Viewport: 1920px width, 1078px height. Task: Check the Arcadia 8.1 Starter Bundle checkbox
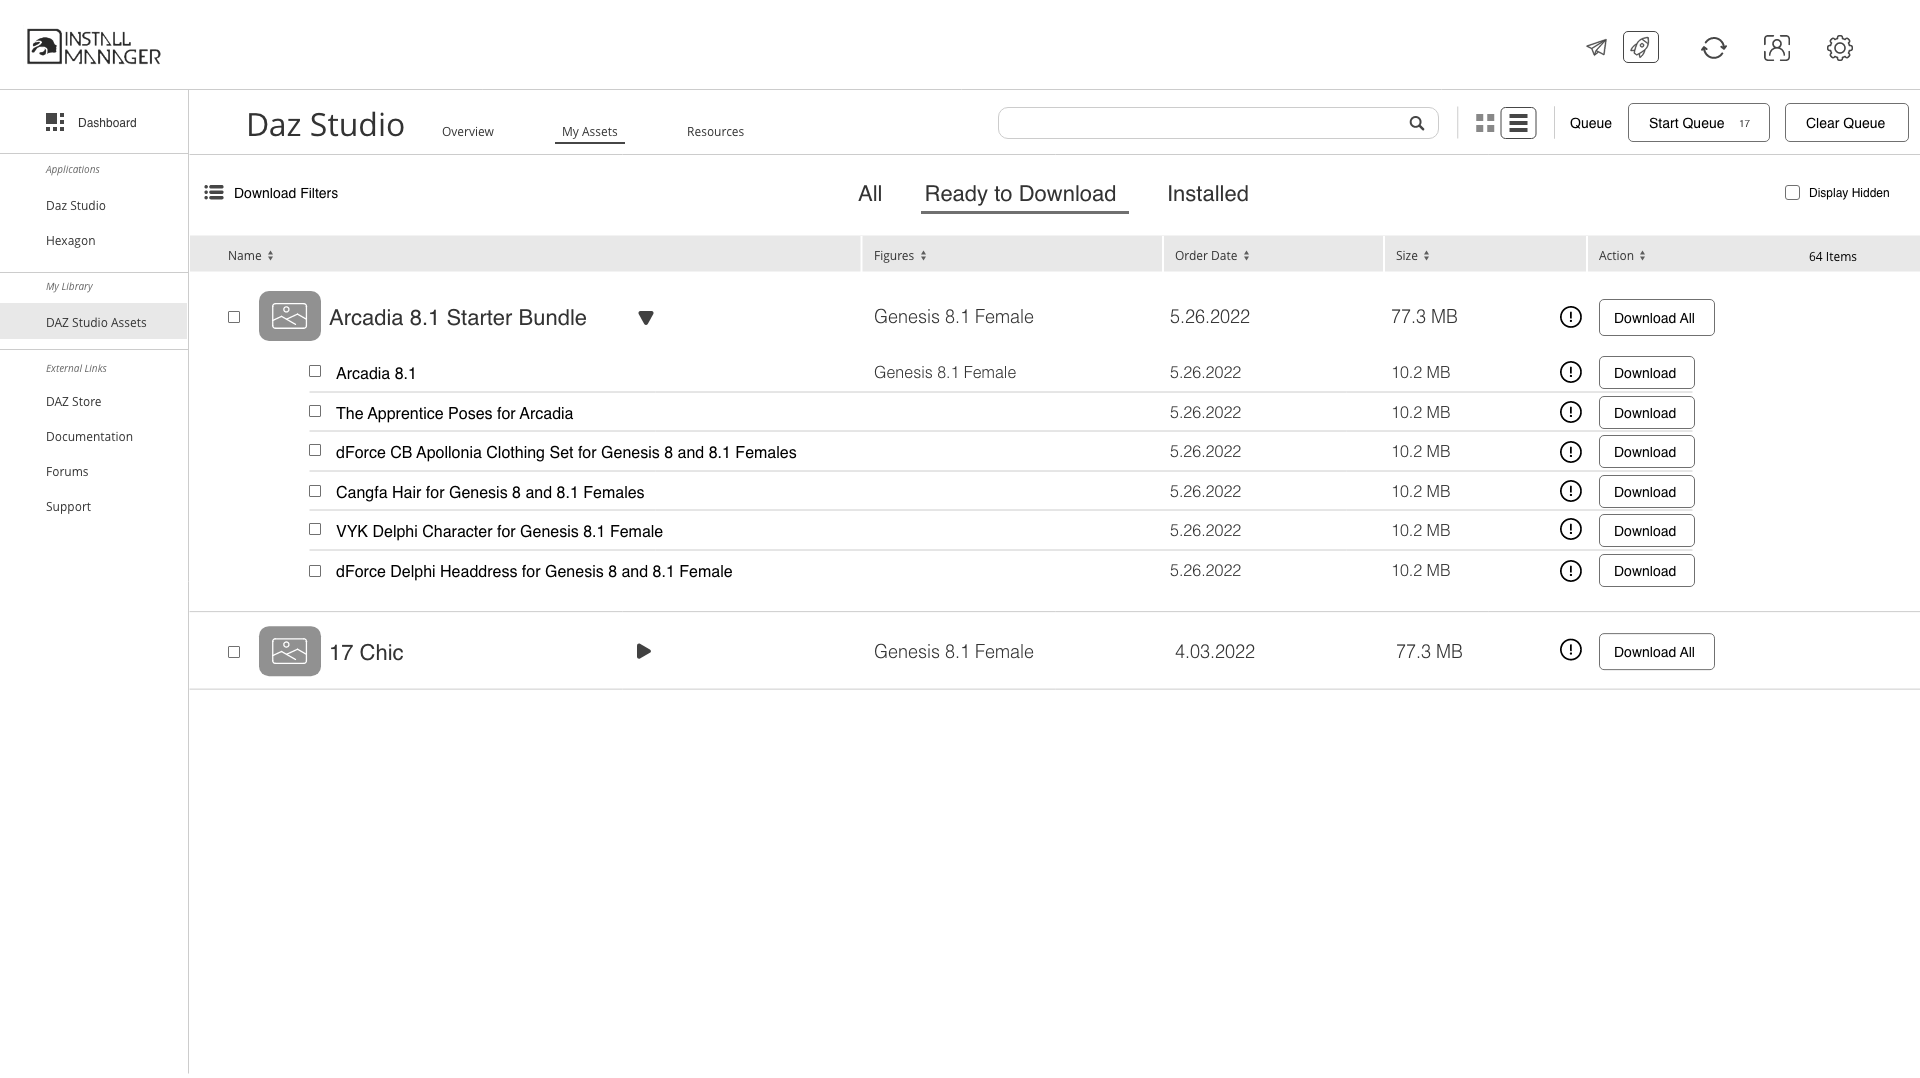pyautogui.click(x=234, y=317)
